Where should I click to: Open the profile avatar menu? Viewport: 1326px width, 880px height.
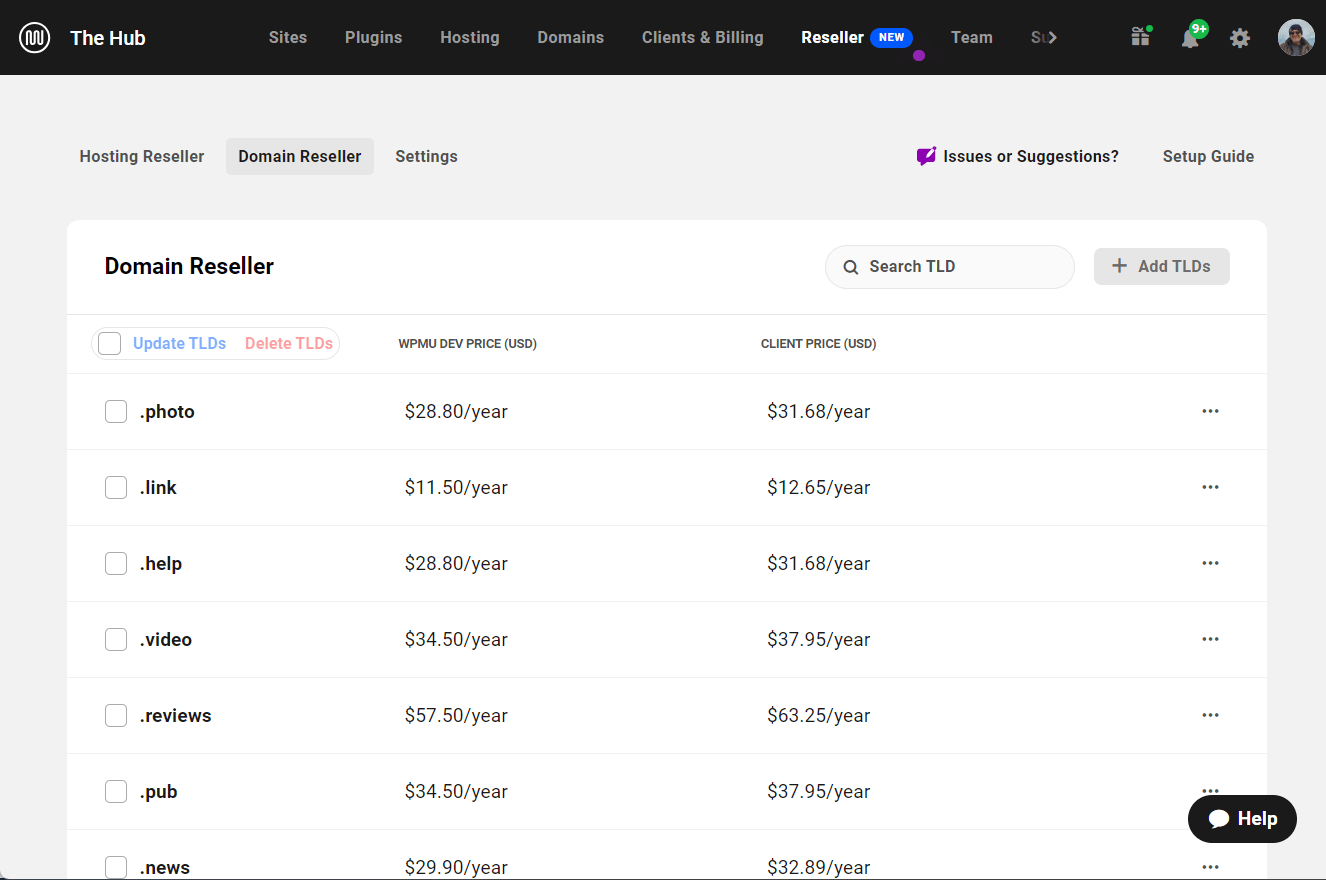pyautogui.click(x=1296, y=37)
